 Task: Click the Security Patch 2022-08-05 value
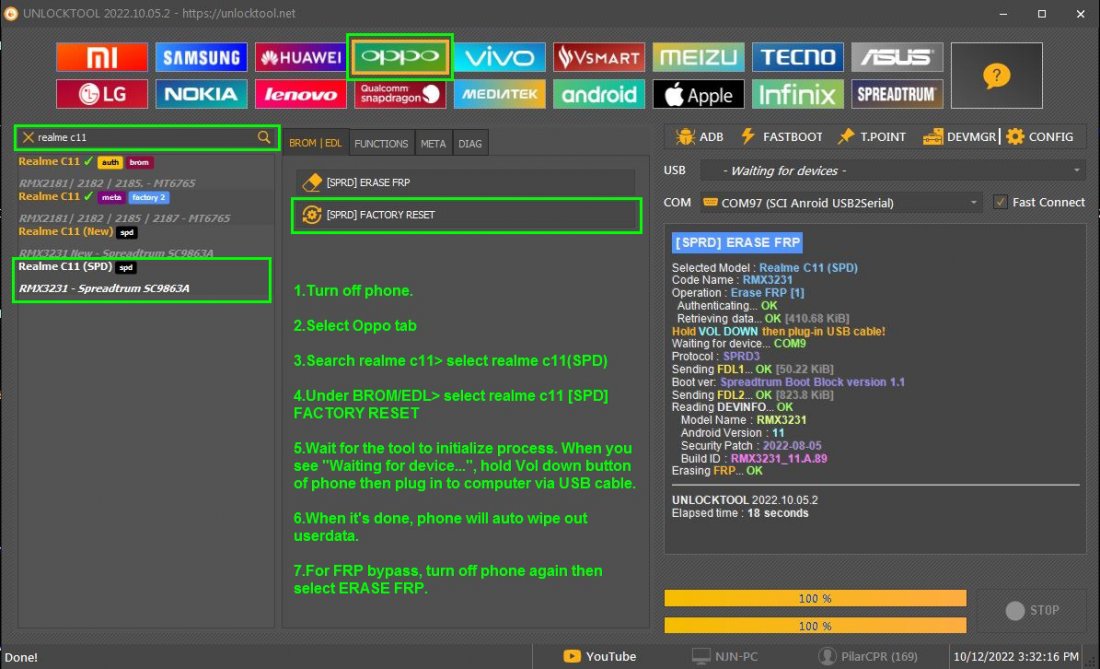coord(792,445)
